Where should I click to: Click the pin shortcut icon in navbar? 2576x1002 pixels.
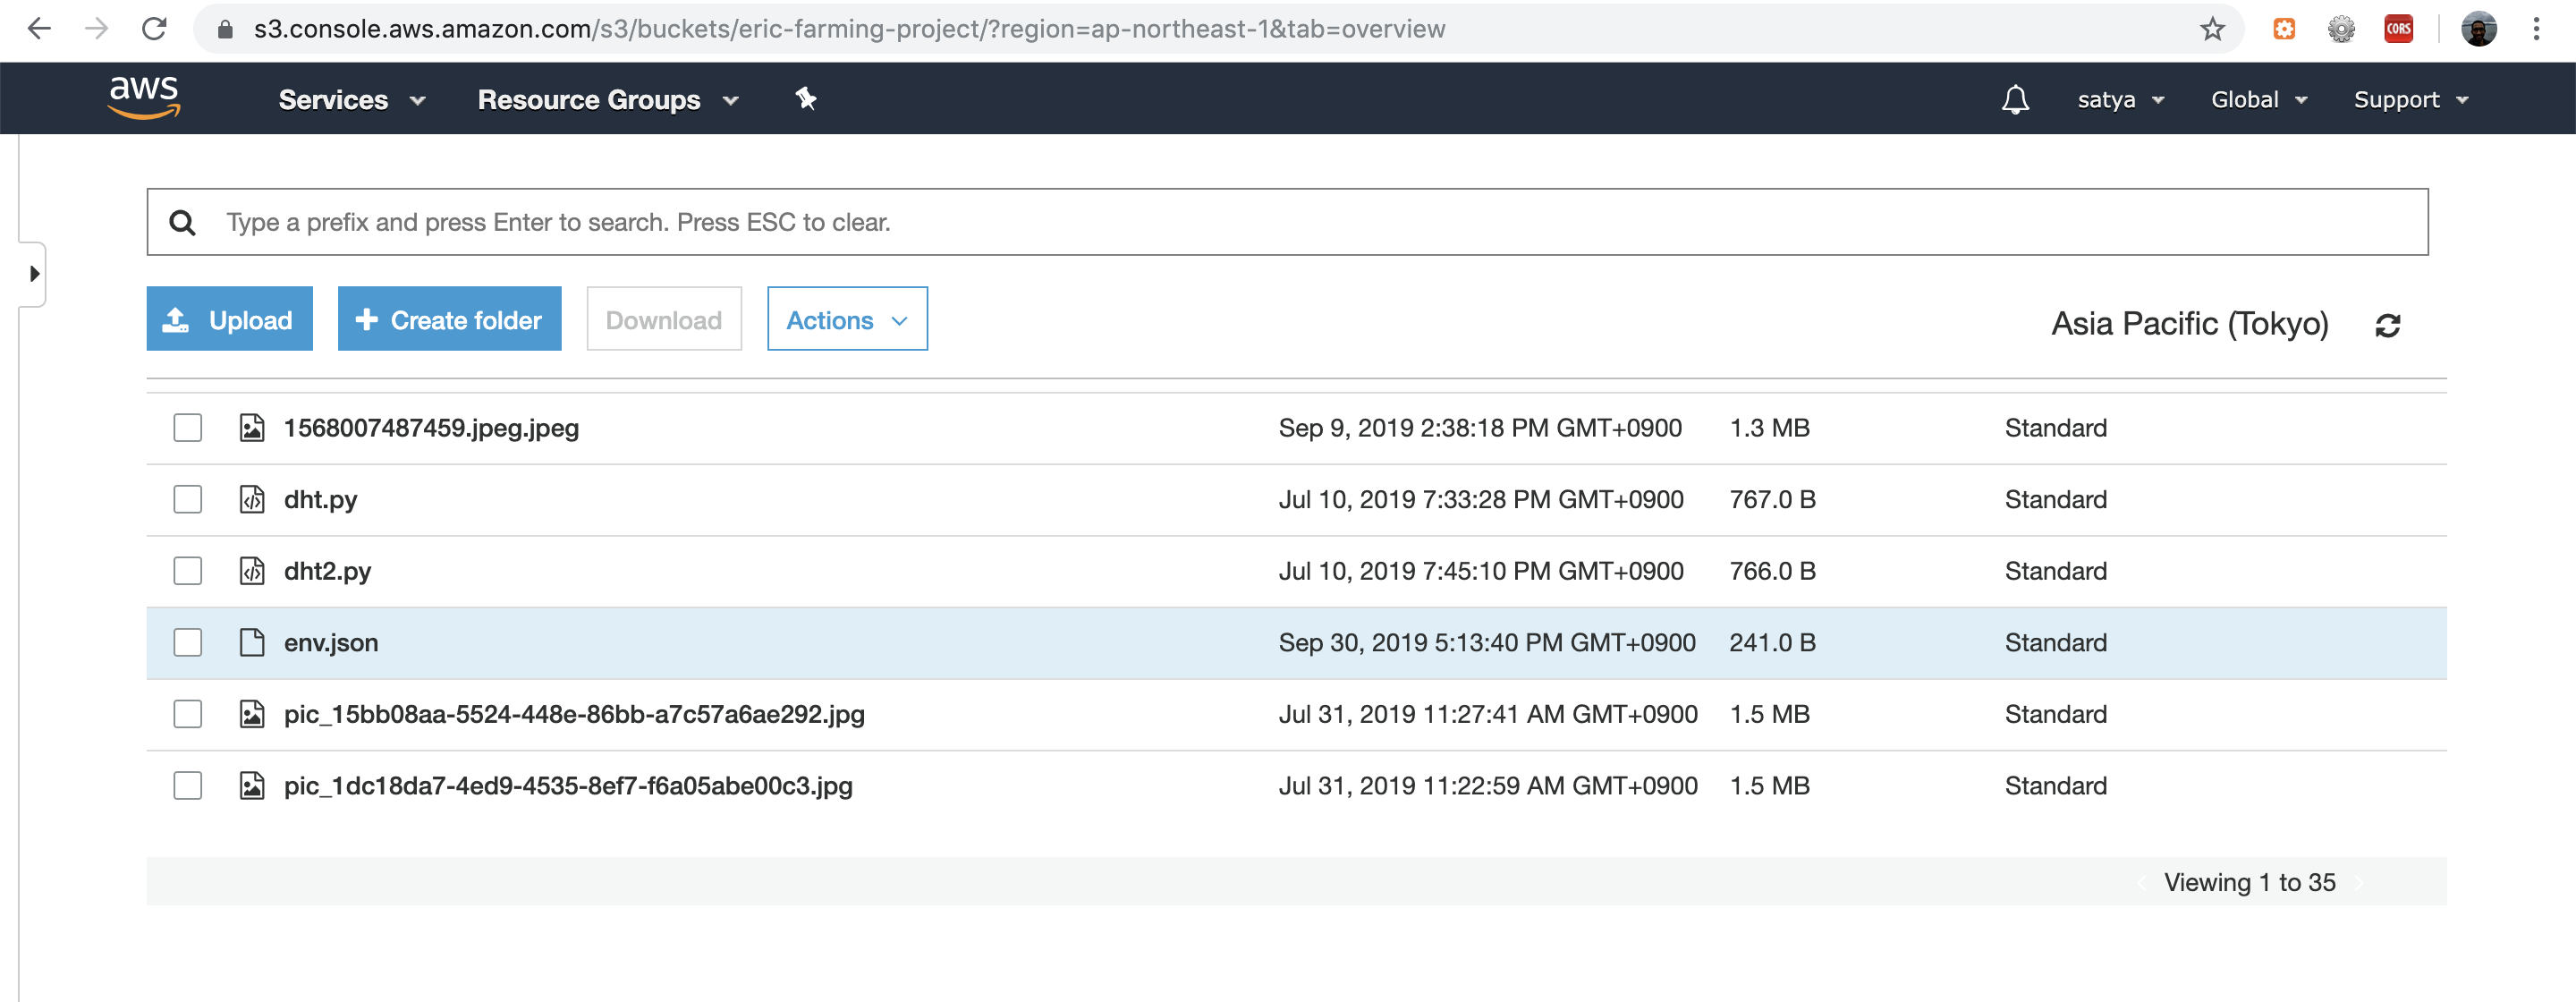805,98
